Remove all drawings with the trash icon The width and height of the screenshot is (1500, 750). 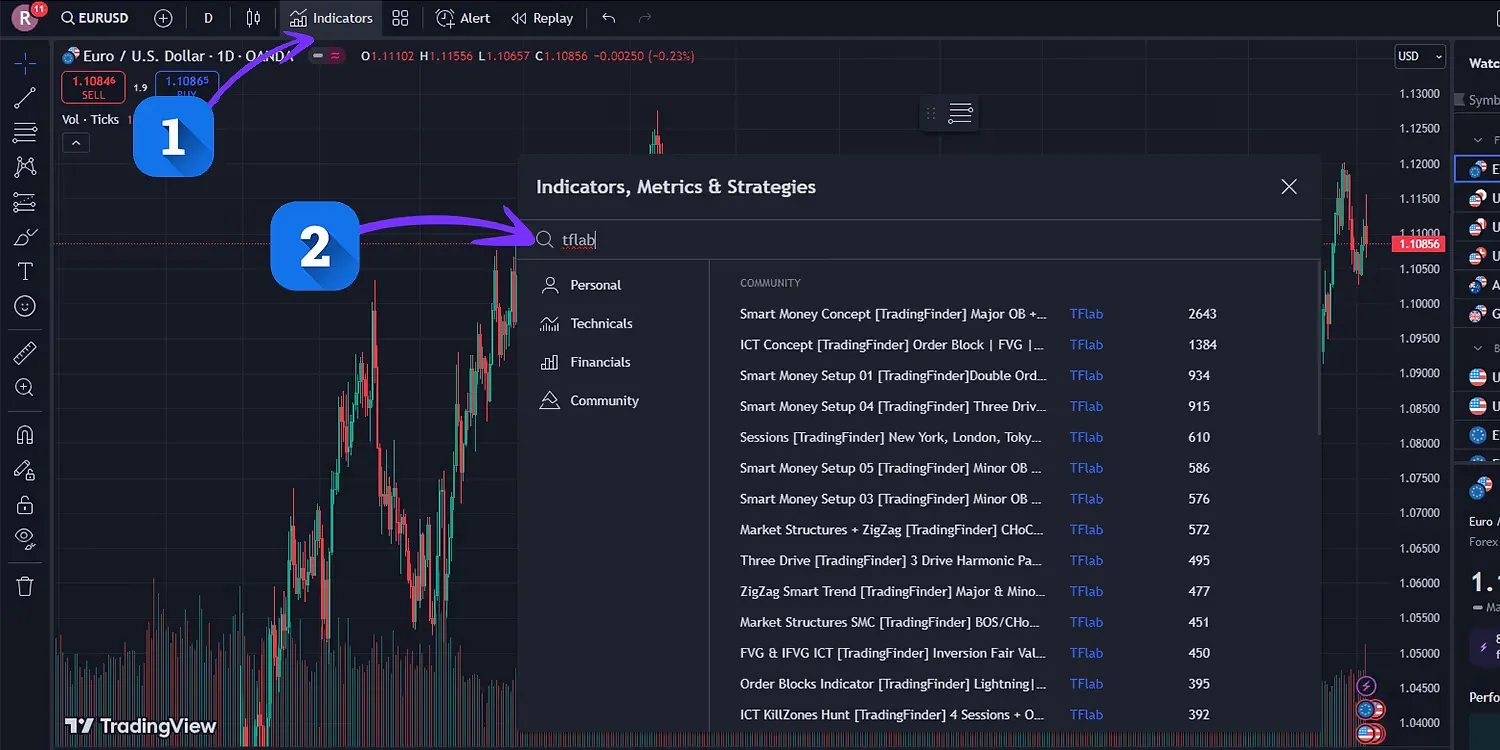tap(25, 587)
